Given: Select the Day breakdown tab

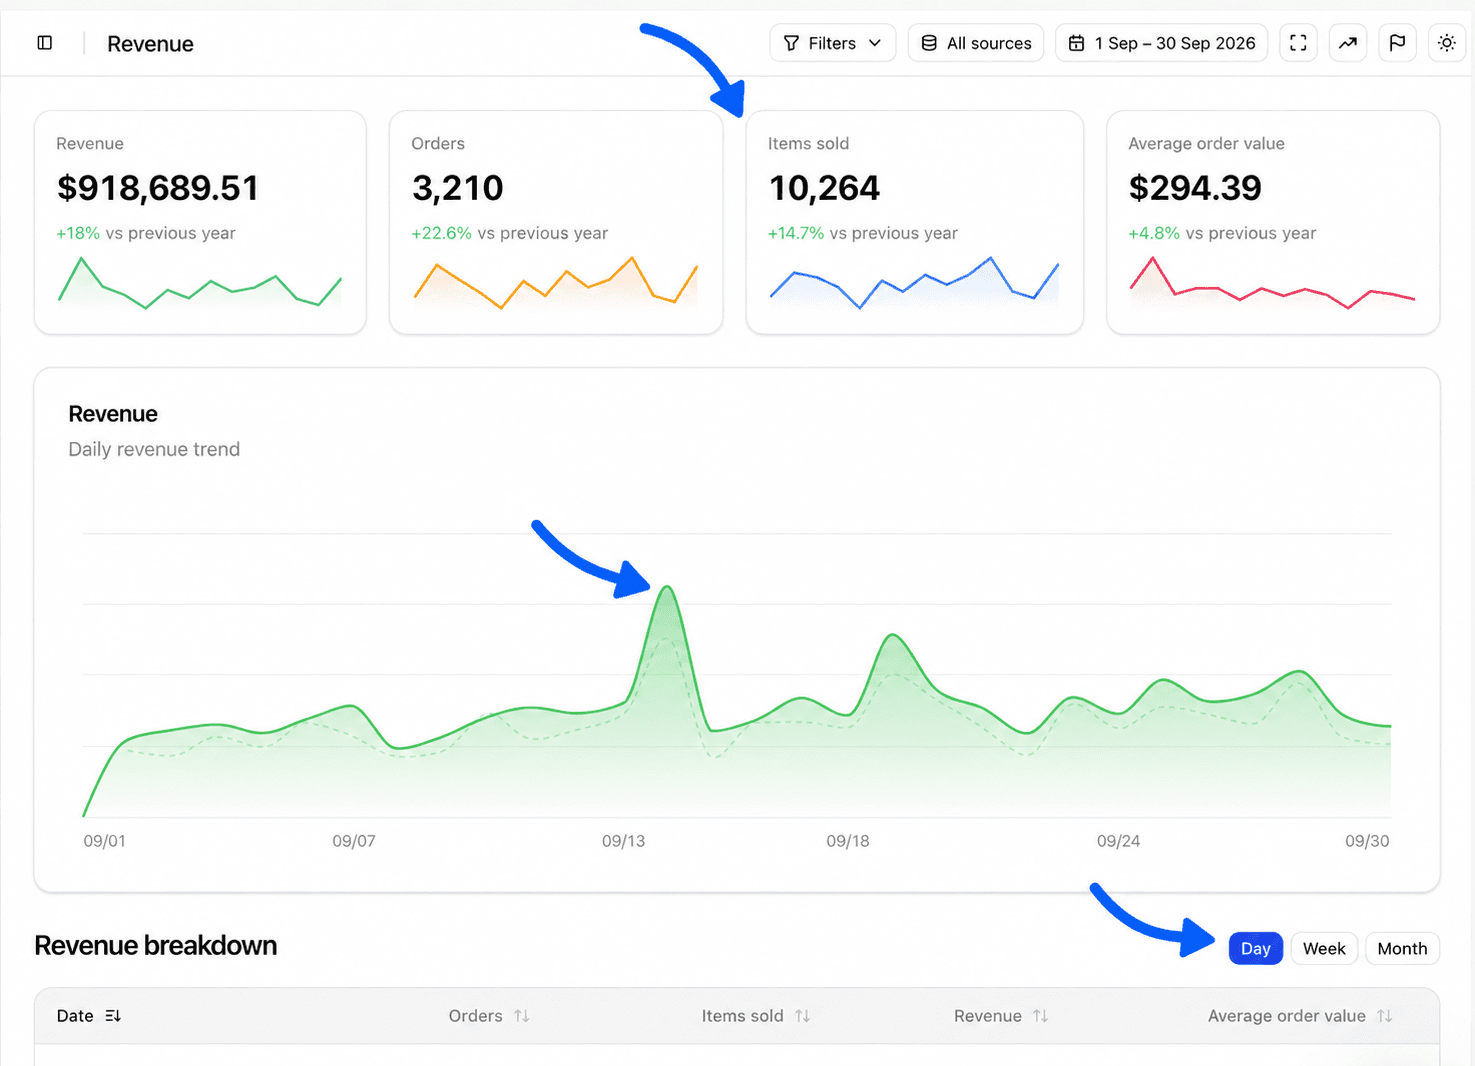Looking at the screenshot, I should tap(1256, 948).
